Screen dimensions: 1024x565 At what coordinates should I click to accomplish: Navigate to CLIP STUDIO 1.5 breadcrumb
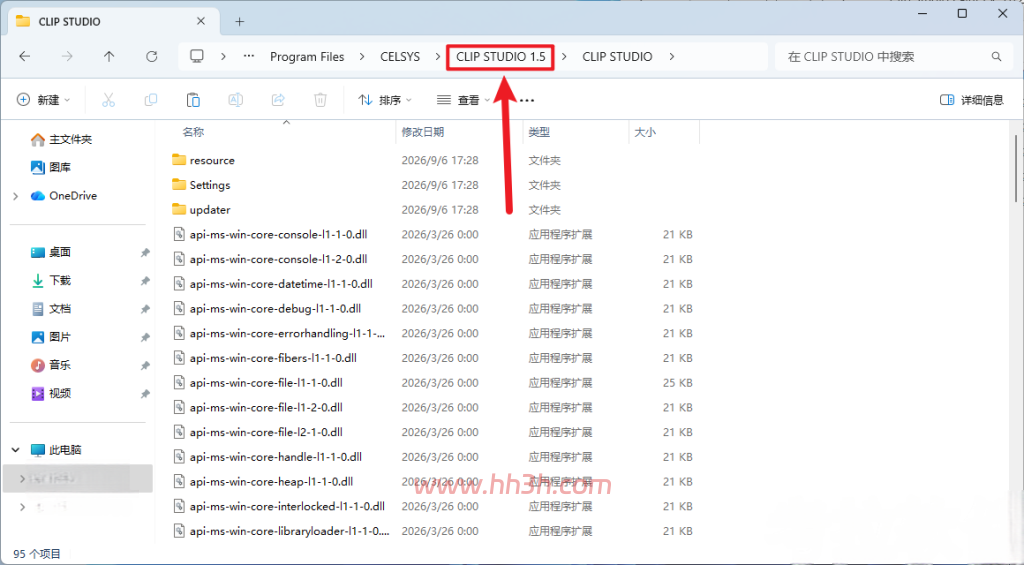pos(500,57)
